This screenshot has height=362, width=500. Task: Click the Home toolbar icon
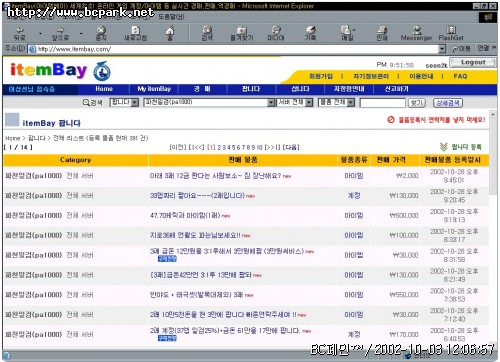170,33
